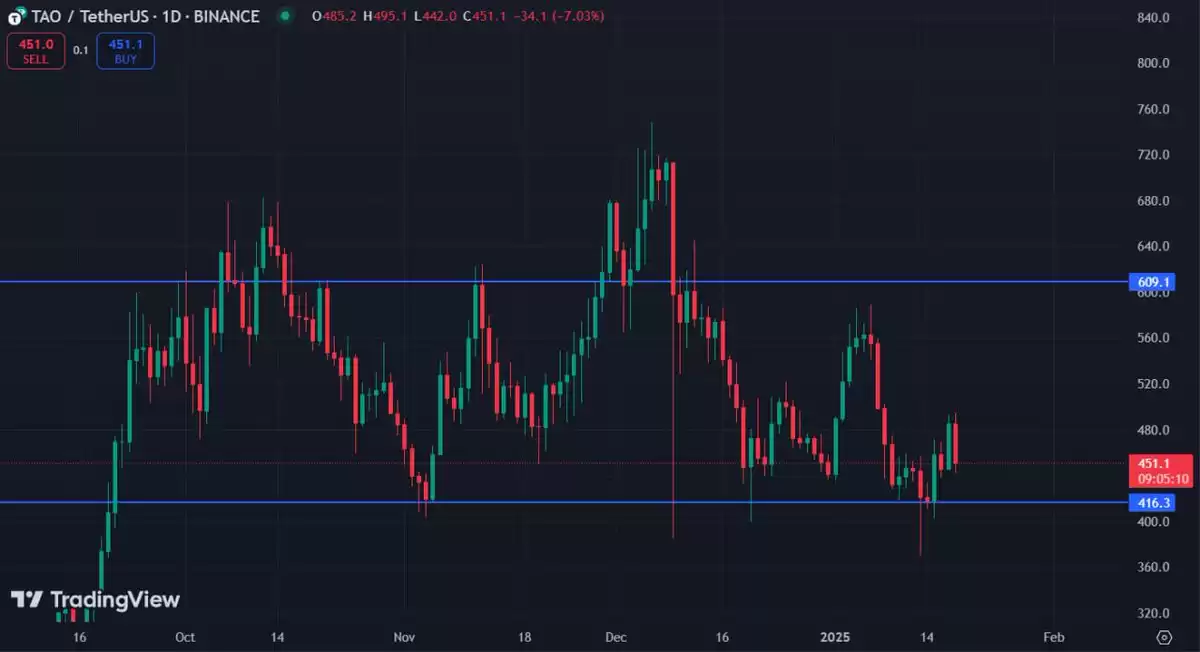Select the 416.3 horizontal line price label
Image resolution: width=1200 pixels, height=652 pixels.
(x=1153, y=503)
